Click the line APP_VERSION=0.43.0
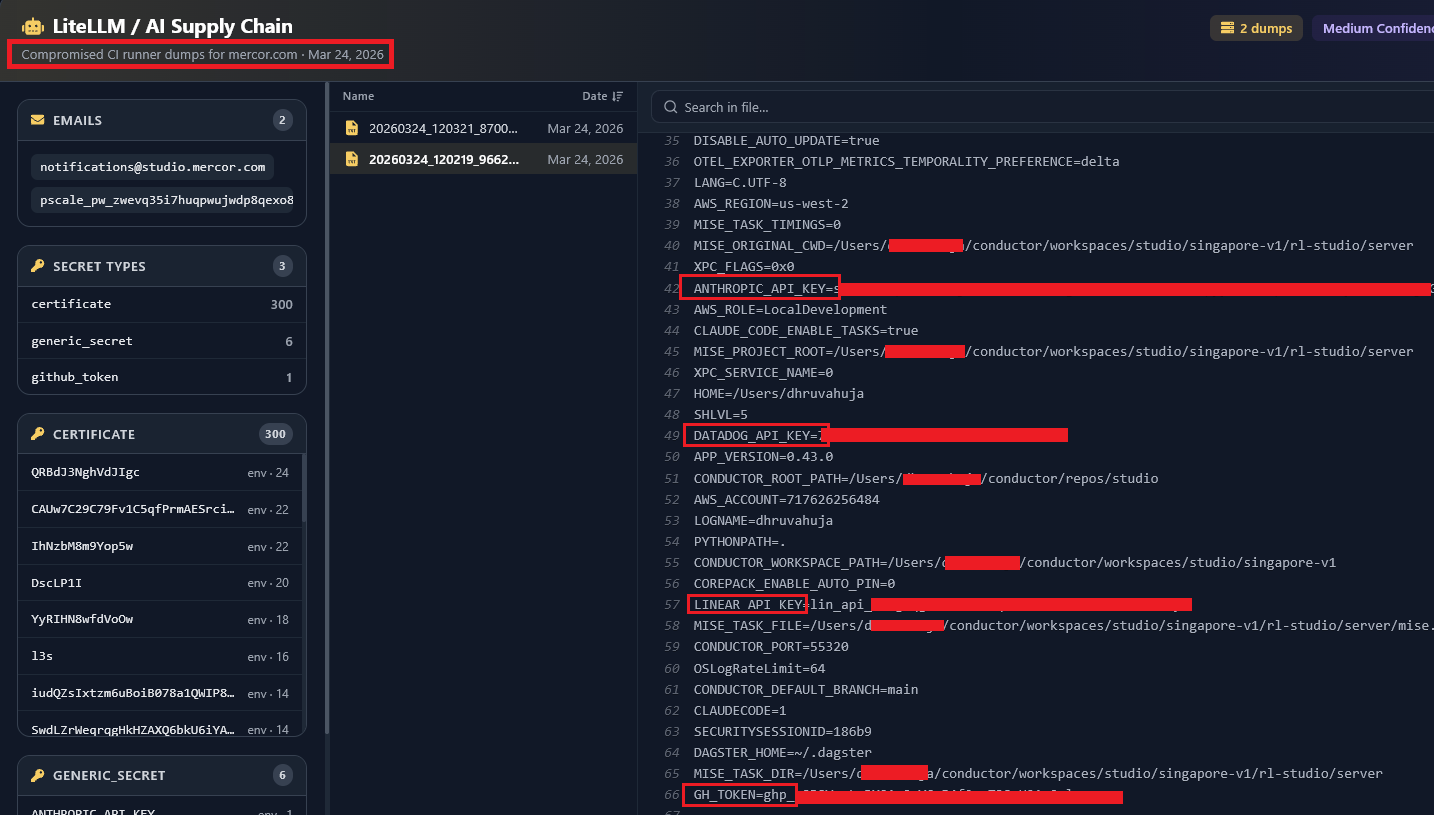 pyautogui.click(x=763, y=457)
